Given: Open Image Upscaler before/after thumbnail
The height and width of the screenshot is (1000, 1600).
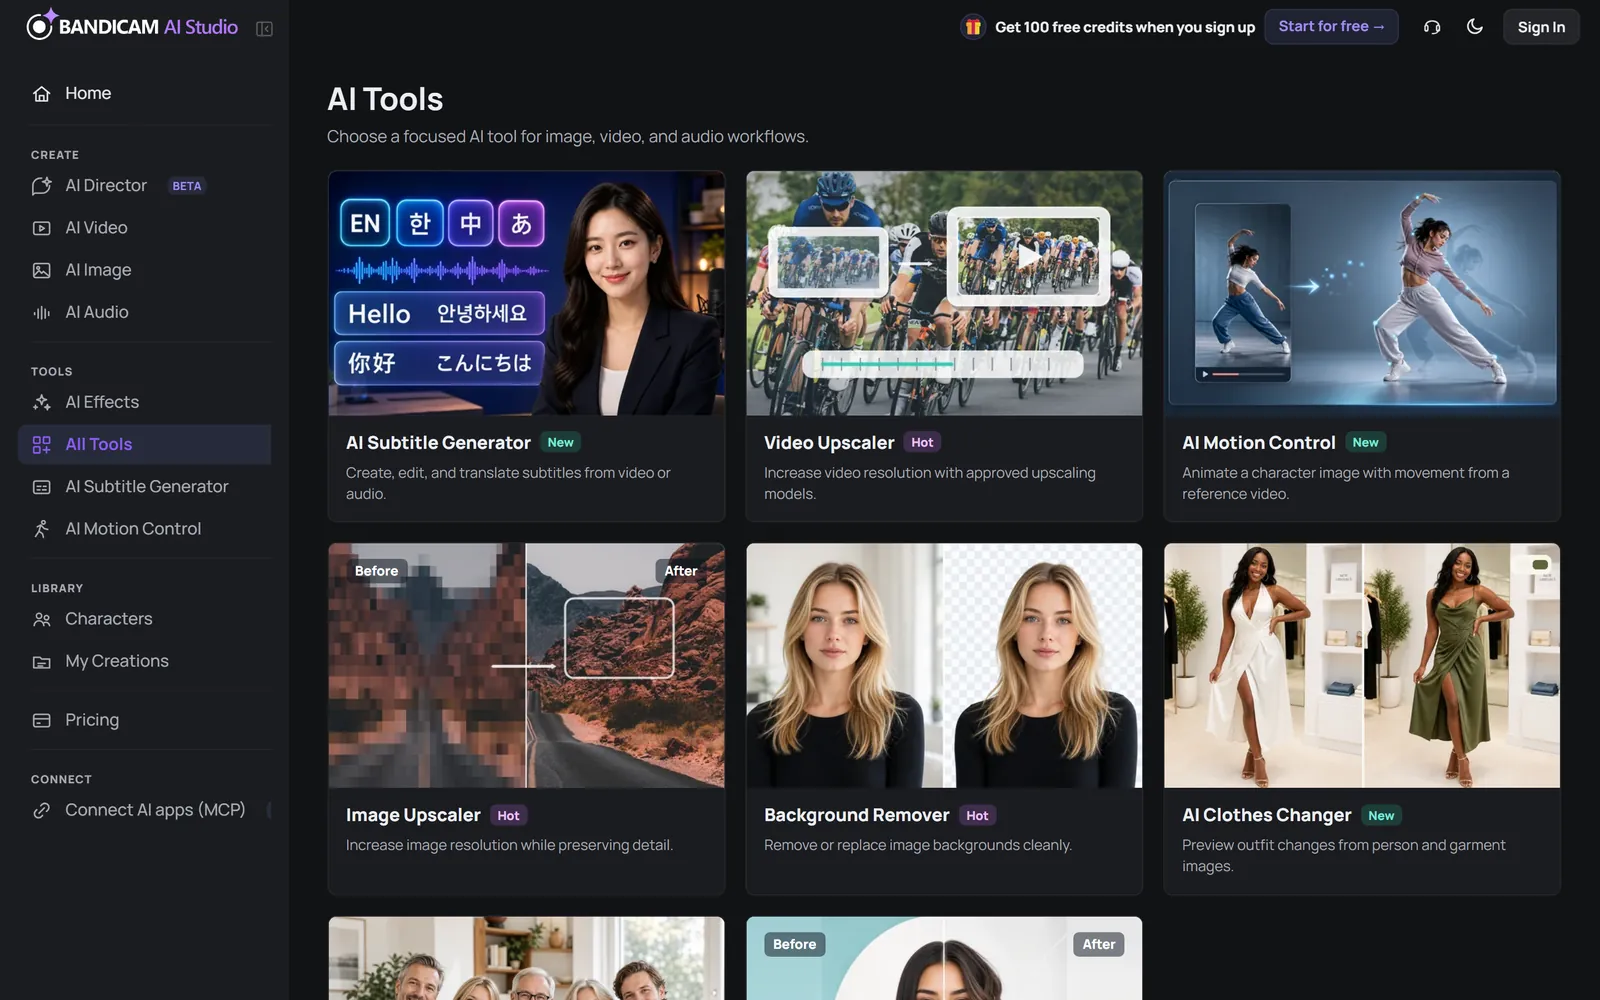Looking at the screenshot, I should [526, 666].
